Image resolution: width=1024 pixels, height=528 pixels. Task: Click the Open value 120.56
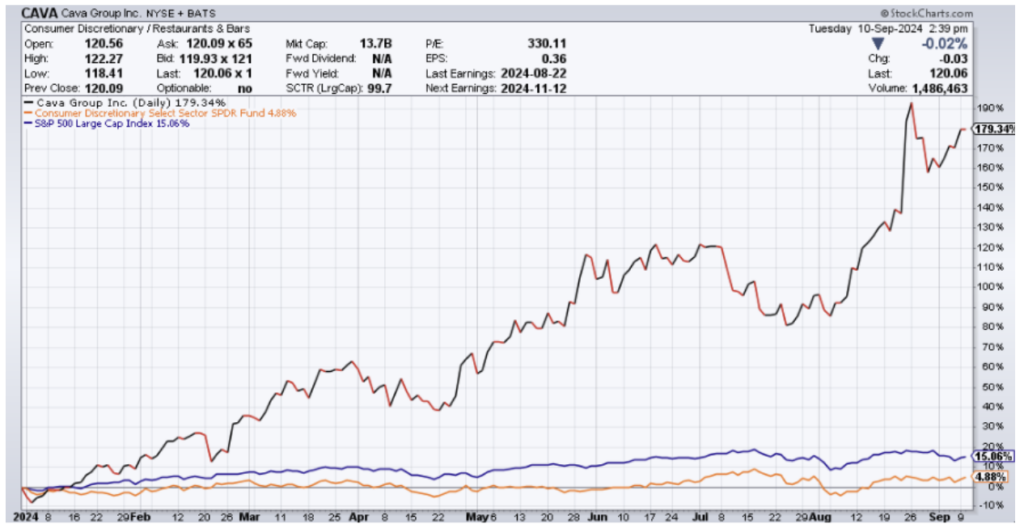point(106,44)
